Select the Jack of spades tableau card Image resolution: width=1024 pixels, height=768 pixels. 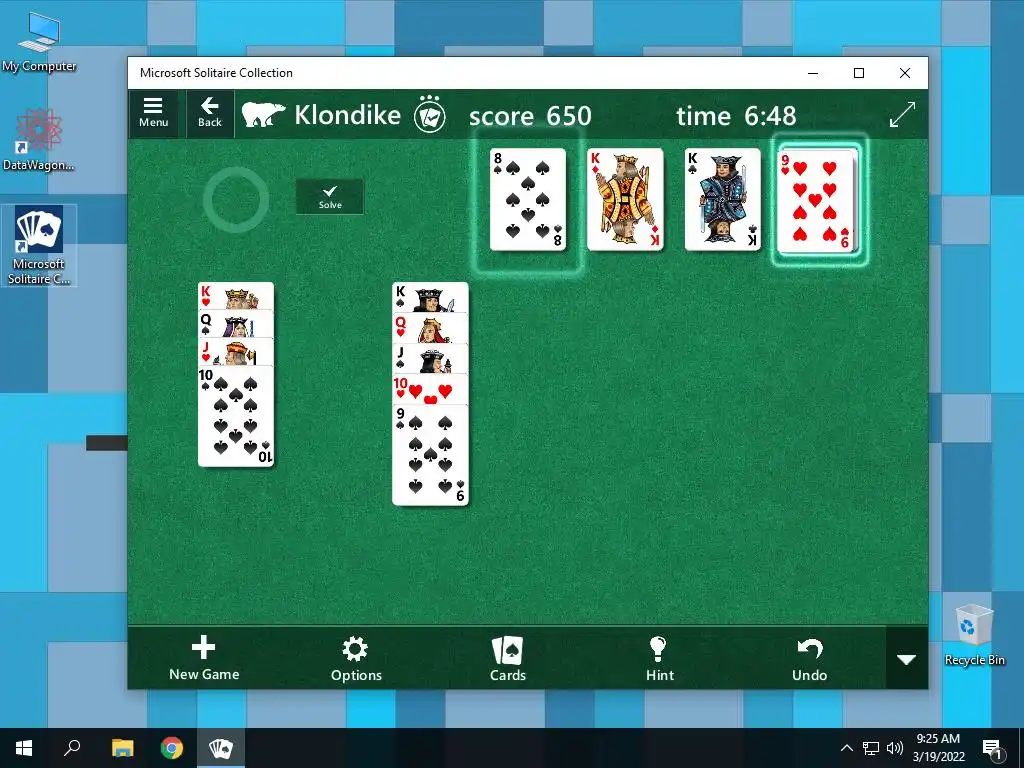(x=430, y=359)
